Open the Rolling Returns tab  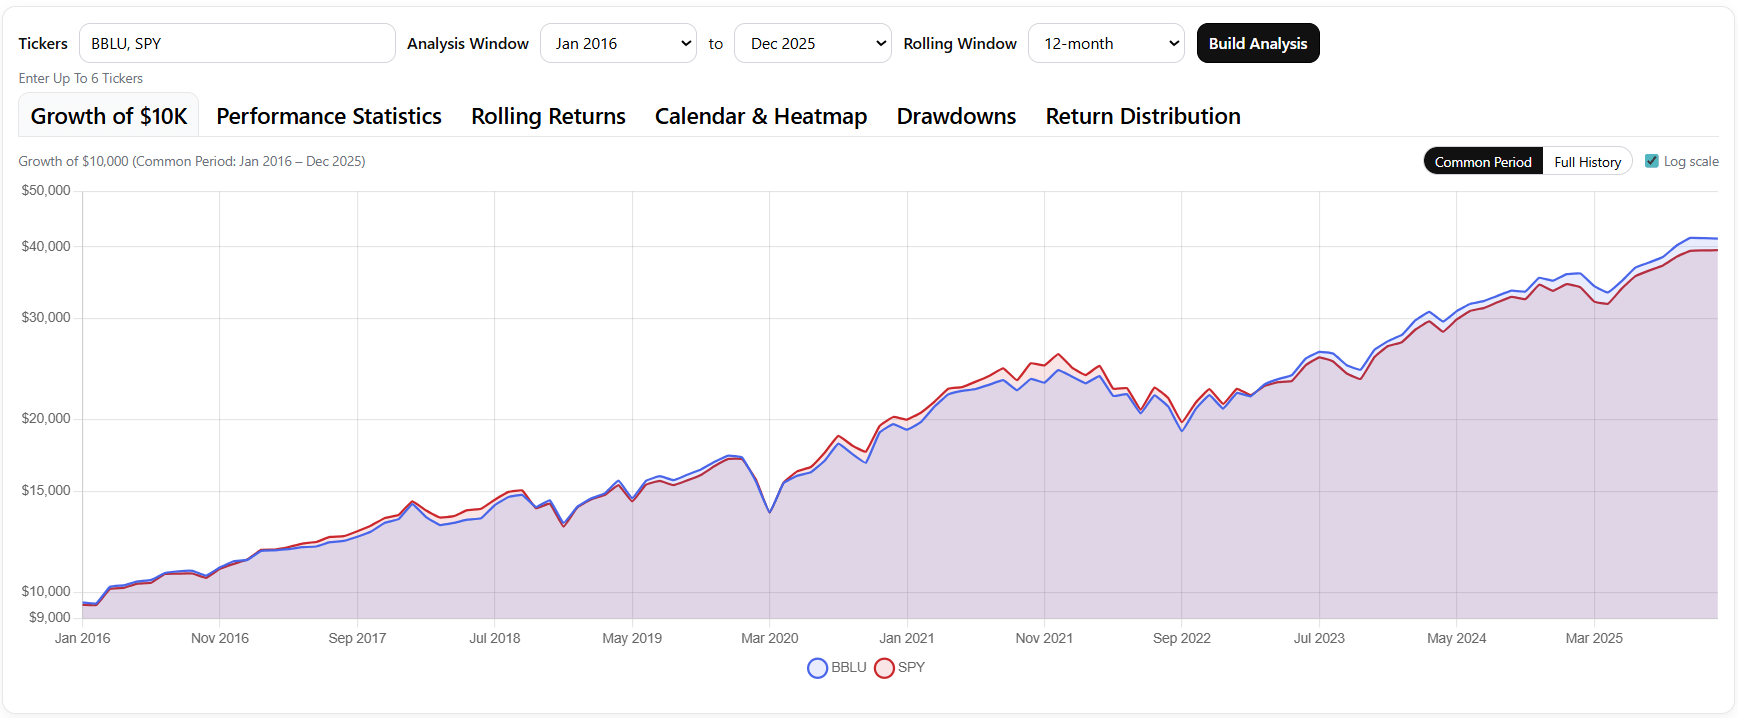(548, 116)
